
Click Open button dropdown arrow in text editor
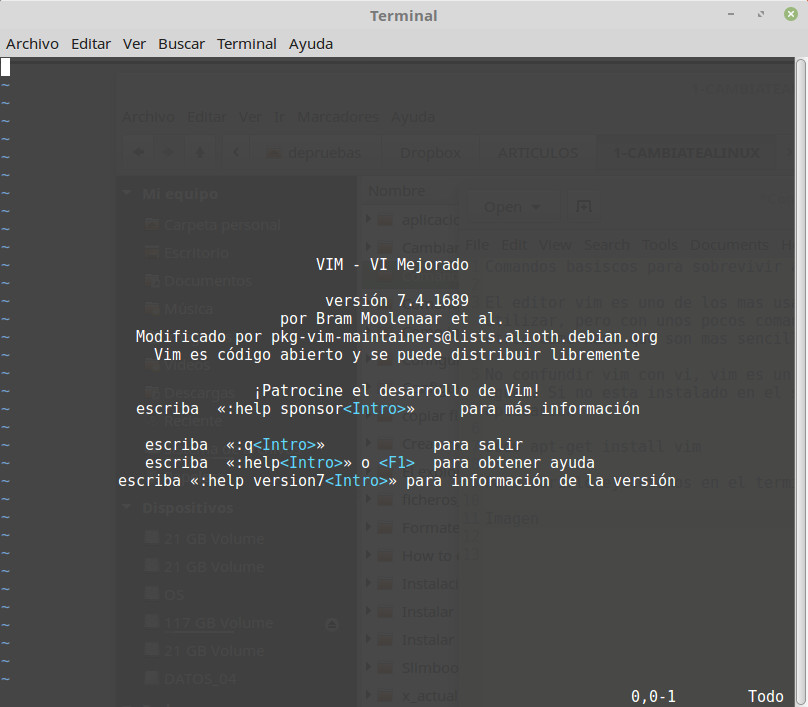pyautogui.click(x=536, y=207)
